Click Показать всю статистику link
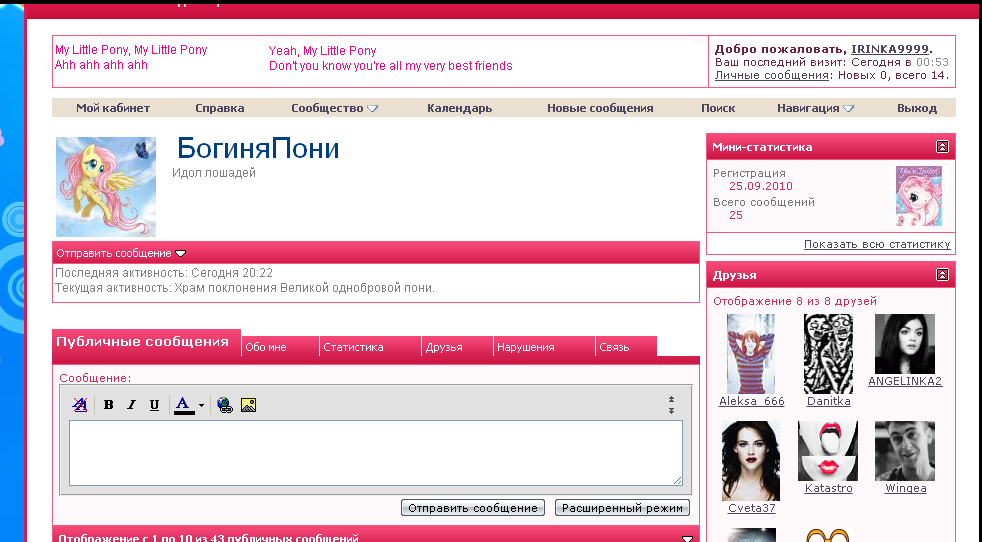The image size is (982, 542). pyautogui.click(x=877, y=244)
